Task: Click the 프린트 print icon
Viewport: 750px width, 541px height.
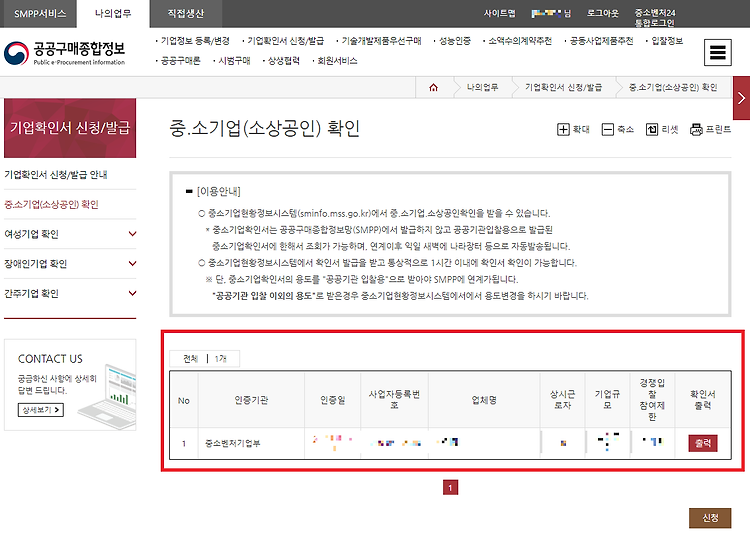Action: [x=696, y=129]
